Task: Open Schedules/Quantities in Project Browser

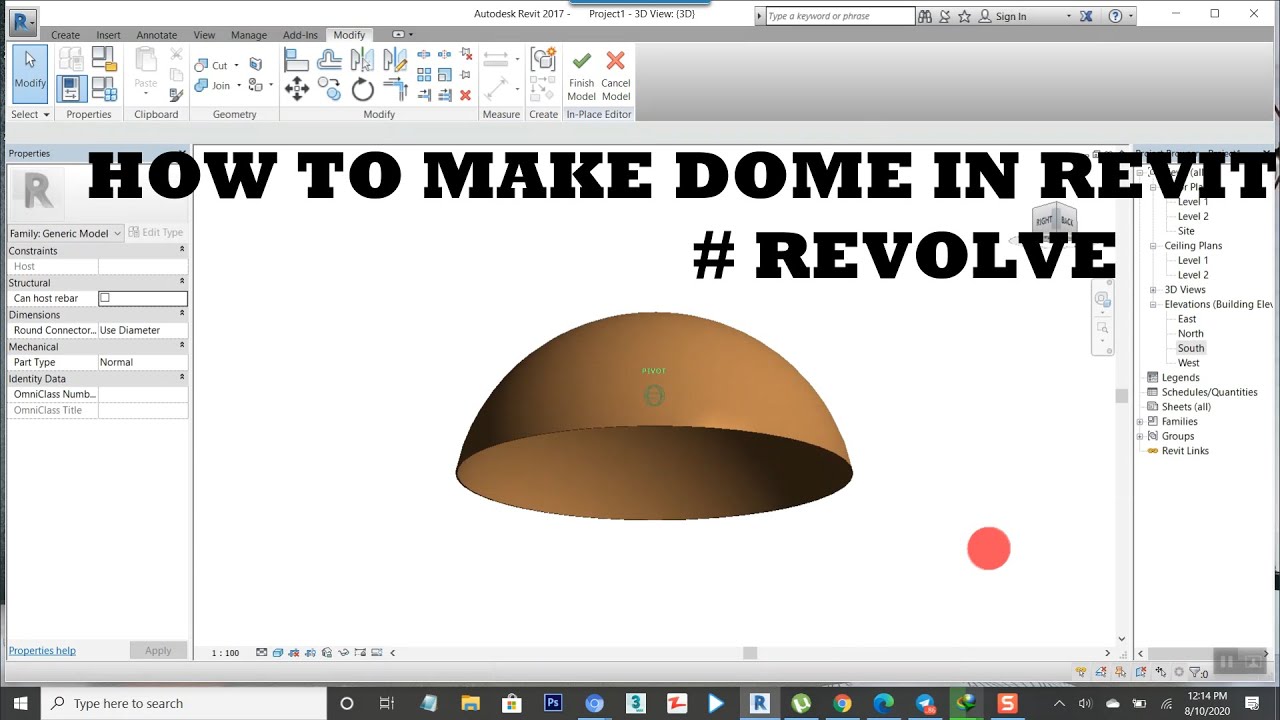Action: [x=1209, y=392]
